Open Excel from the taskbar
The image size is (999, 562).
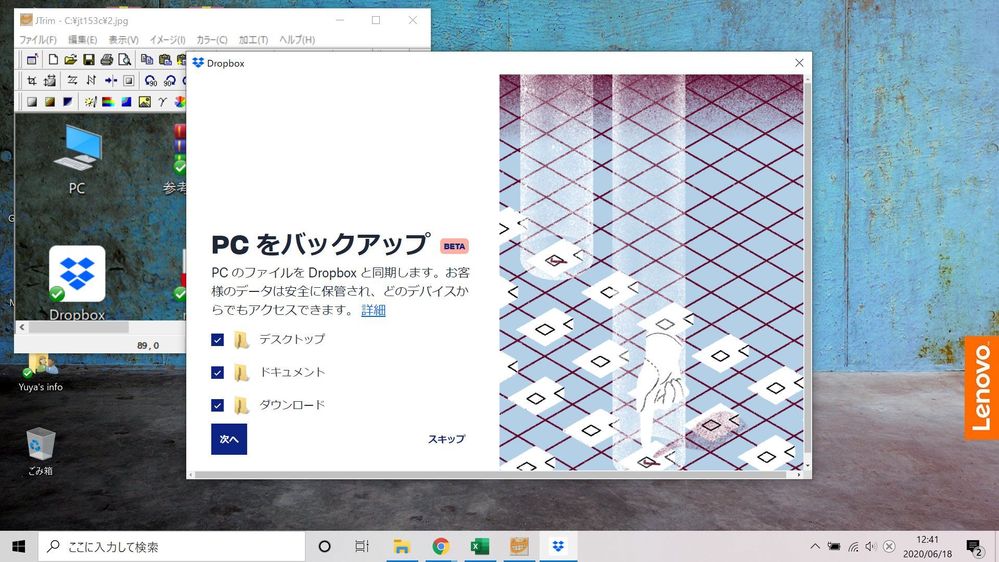tap(480, 547)
